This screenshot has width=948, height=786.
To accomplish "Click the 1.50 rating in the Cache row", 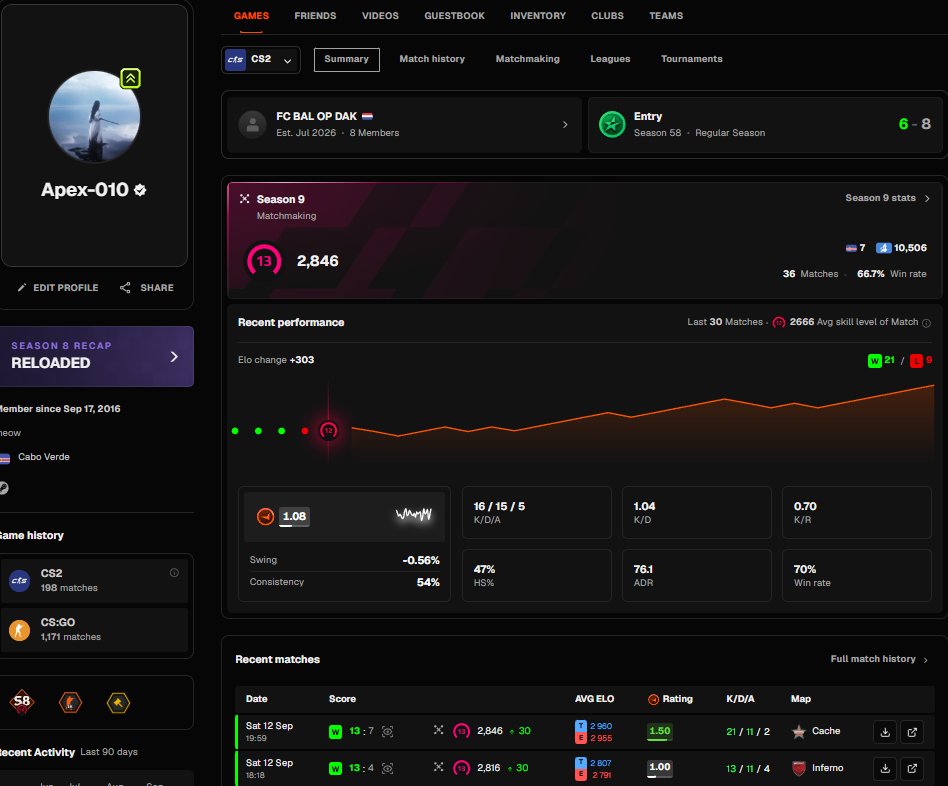I will tap(659, 732).
